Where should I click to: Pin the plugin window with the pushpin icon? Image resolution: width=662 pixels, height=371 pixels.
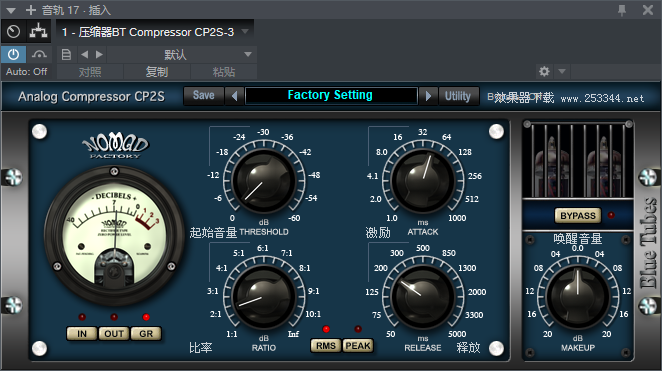click(622, 10)
